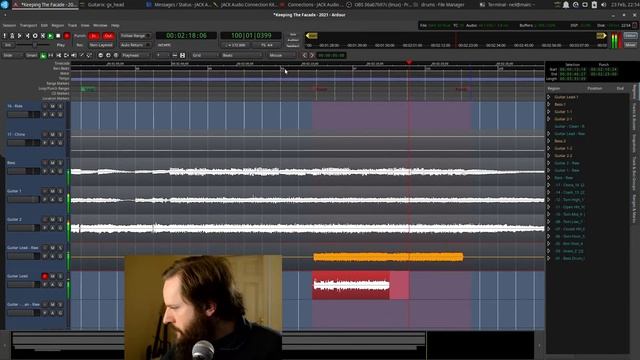Viewport: 640px width, 360px height.
Task: Click the orange Guitar Lead - Raw region
Action: (x=388, y=257)
